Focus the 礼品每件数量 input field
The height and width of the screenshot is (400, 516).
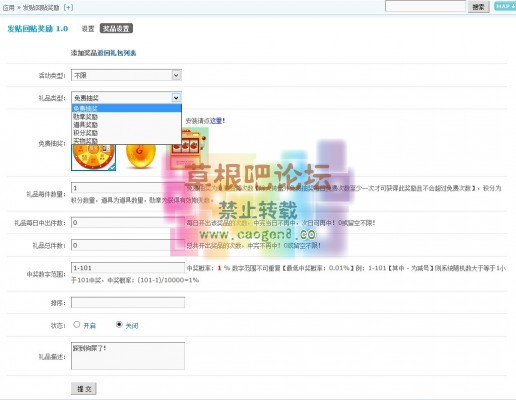[x=128, y=188]
